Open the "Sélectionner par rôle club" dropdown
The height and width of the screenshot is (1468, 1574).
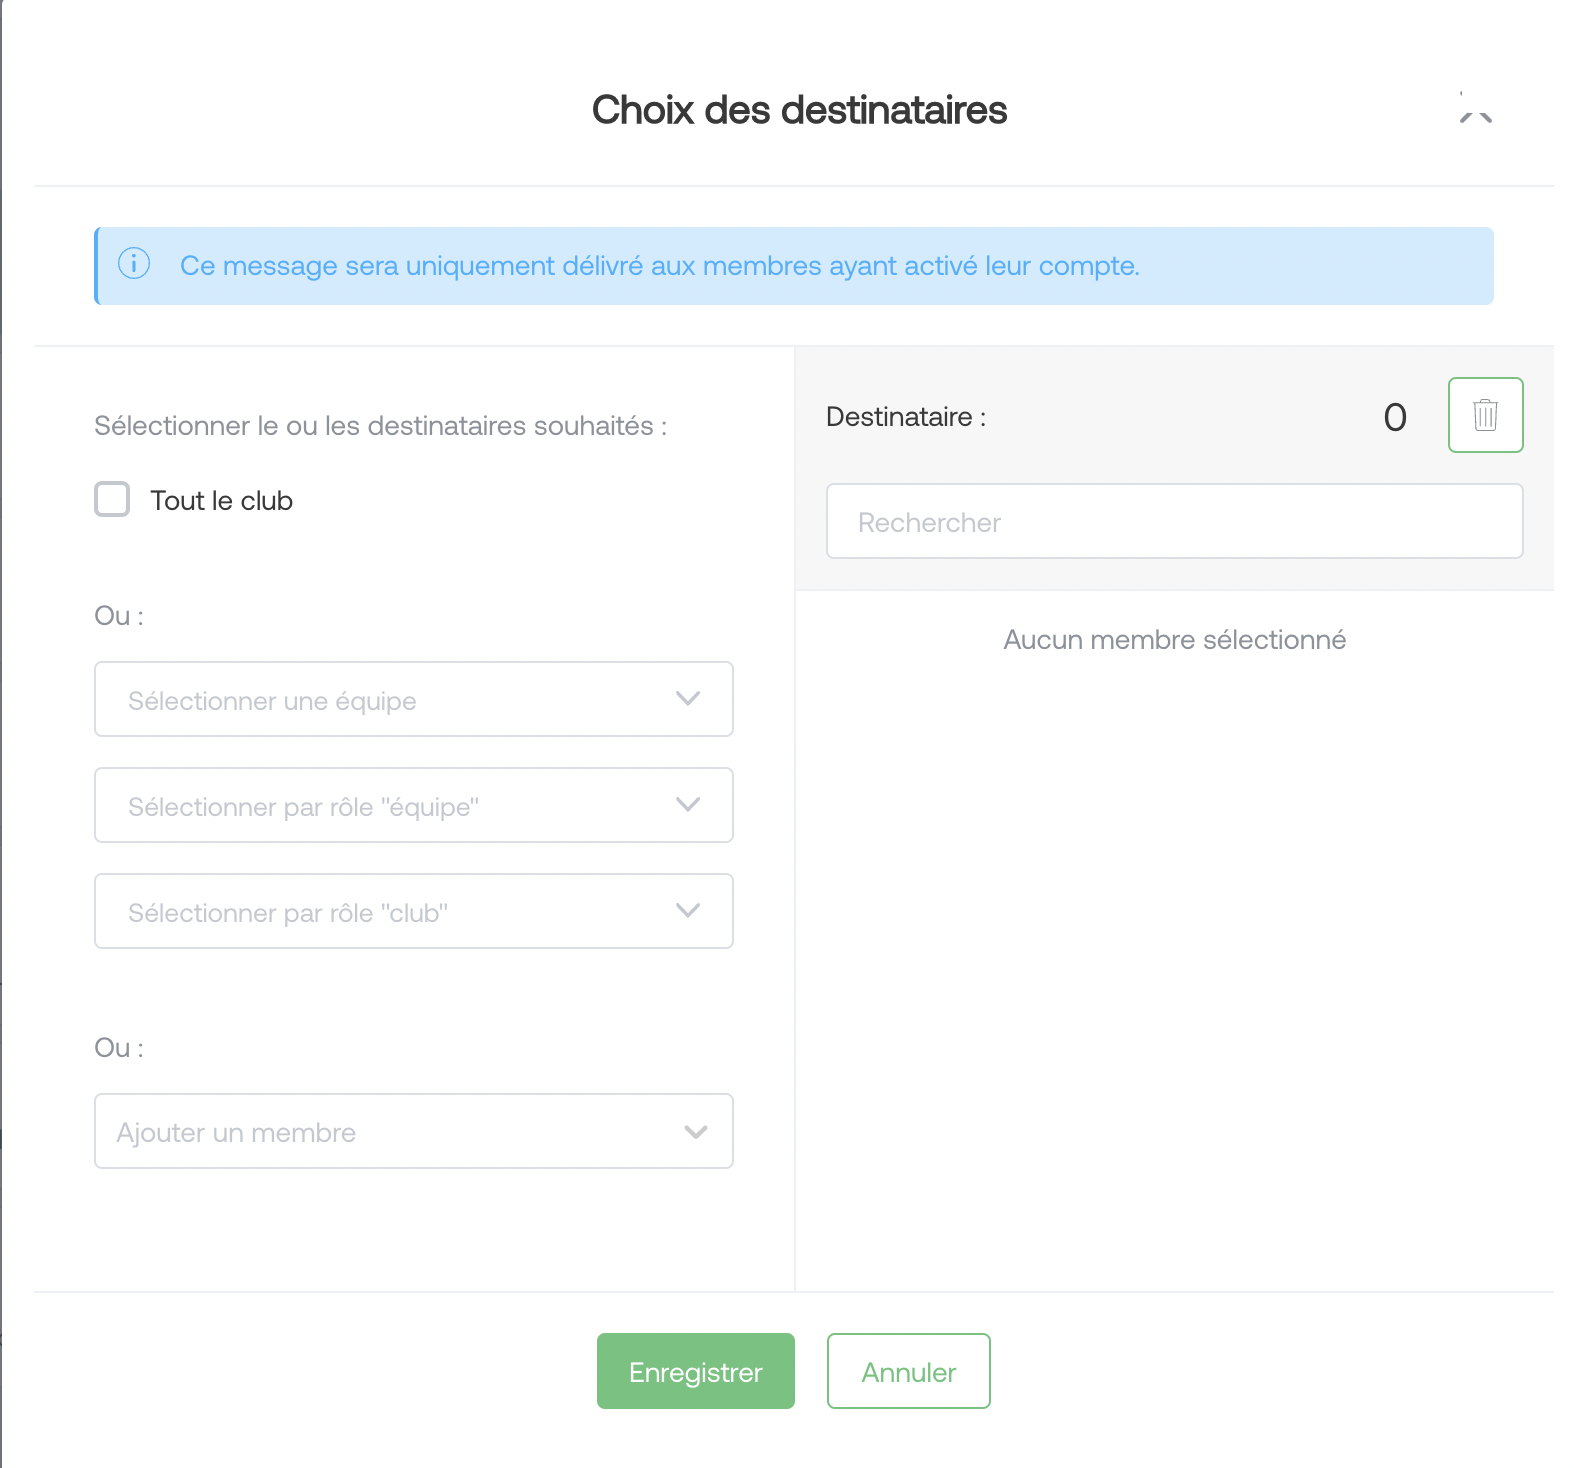tap(414, 911)
